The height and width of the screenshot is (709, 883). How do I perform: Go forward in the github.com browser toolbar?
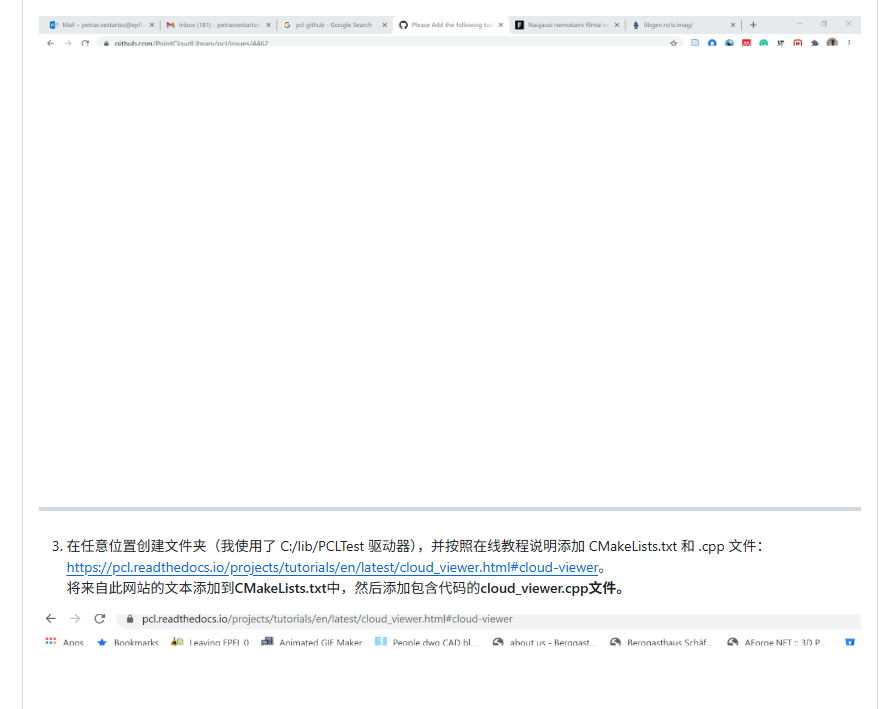click(x=68, y=43)
